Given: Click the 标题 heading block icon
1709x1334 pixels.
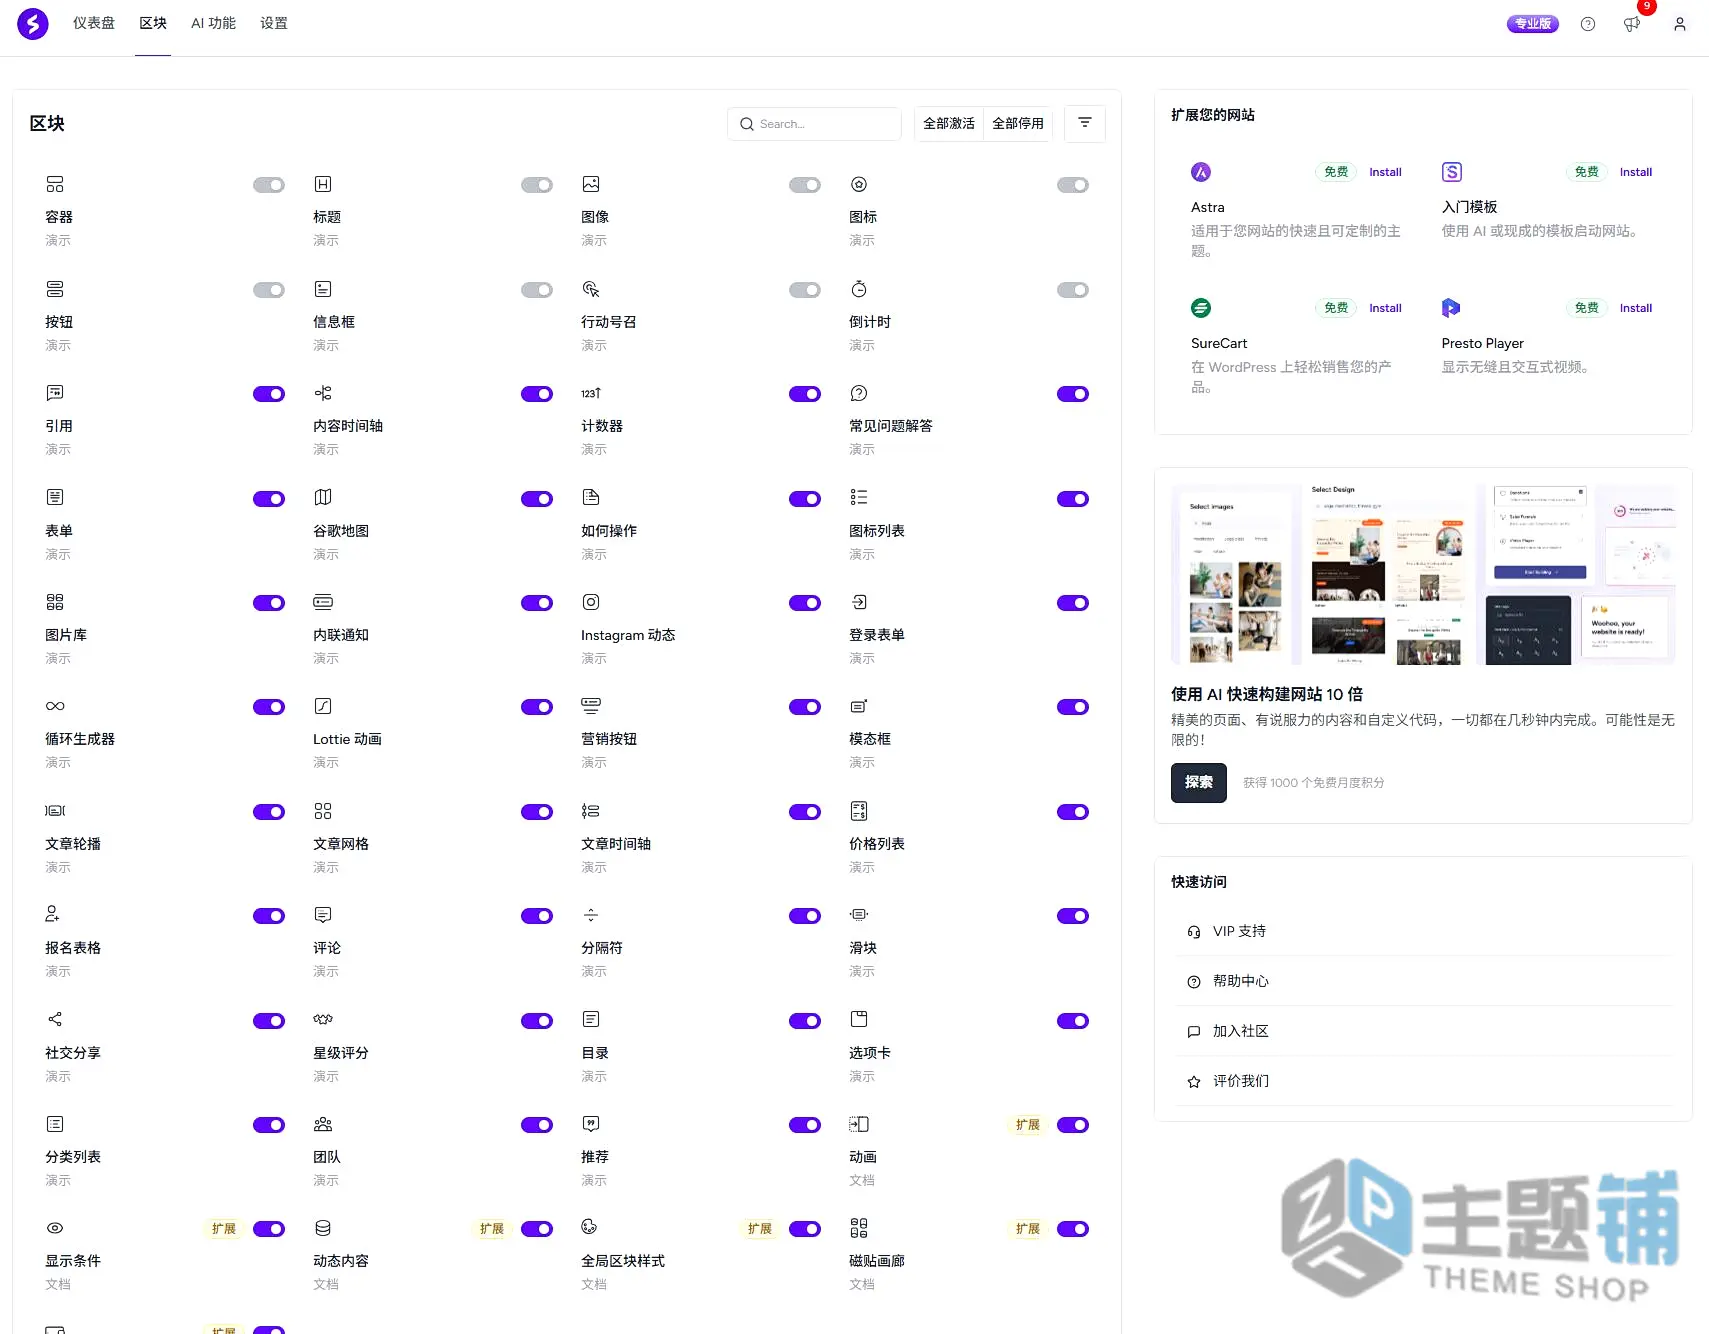Looking at the screenshot, I should click(323, 184).
